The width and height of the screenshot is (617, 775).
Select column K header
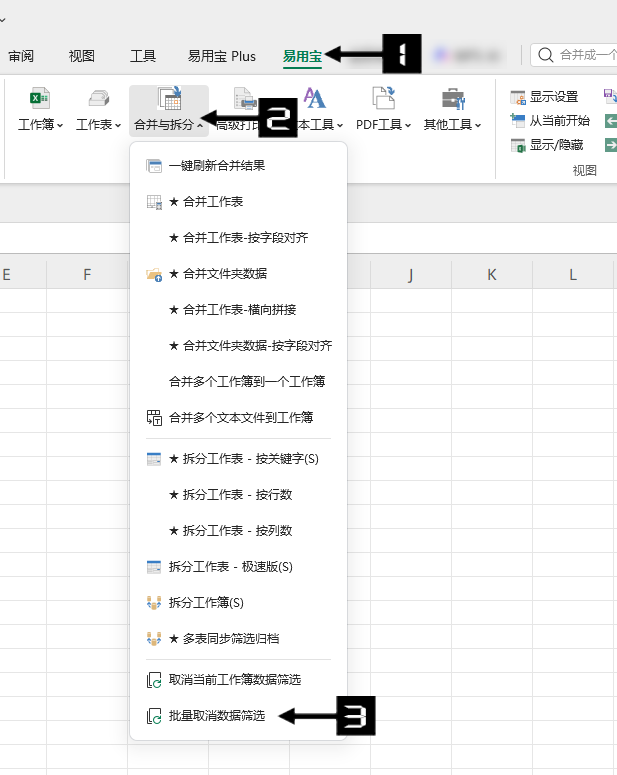tap(491, 275)
